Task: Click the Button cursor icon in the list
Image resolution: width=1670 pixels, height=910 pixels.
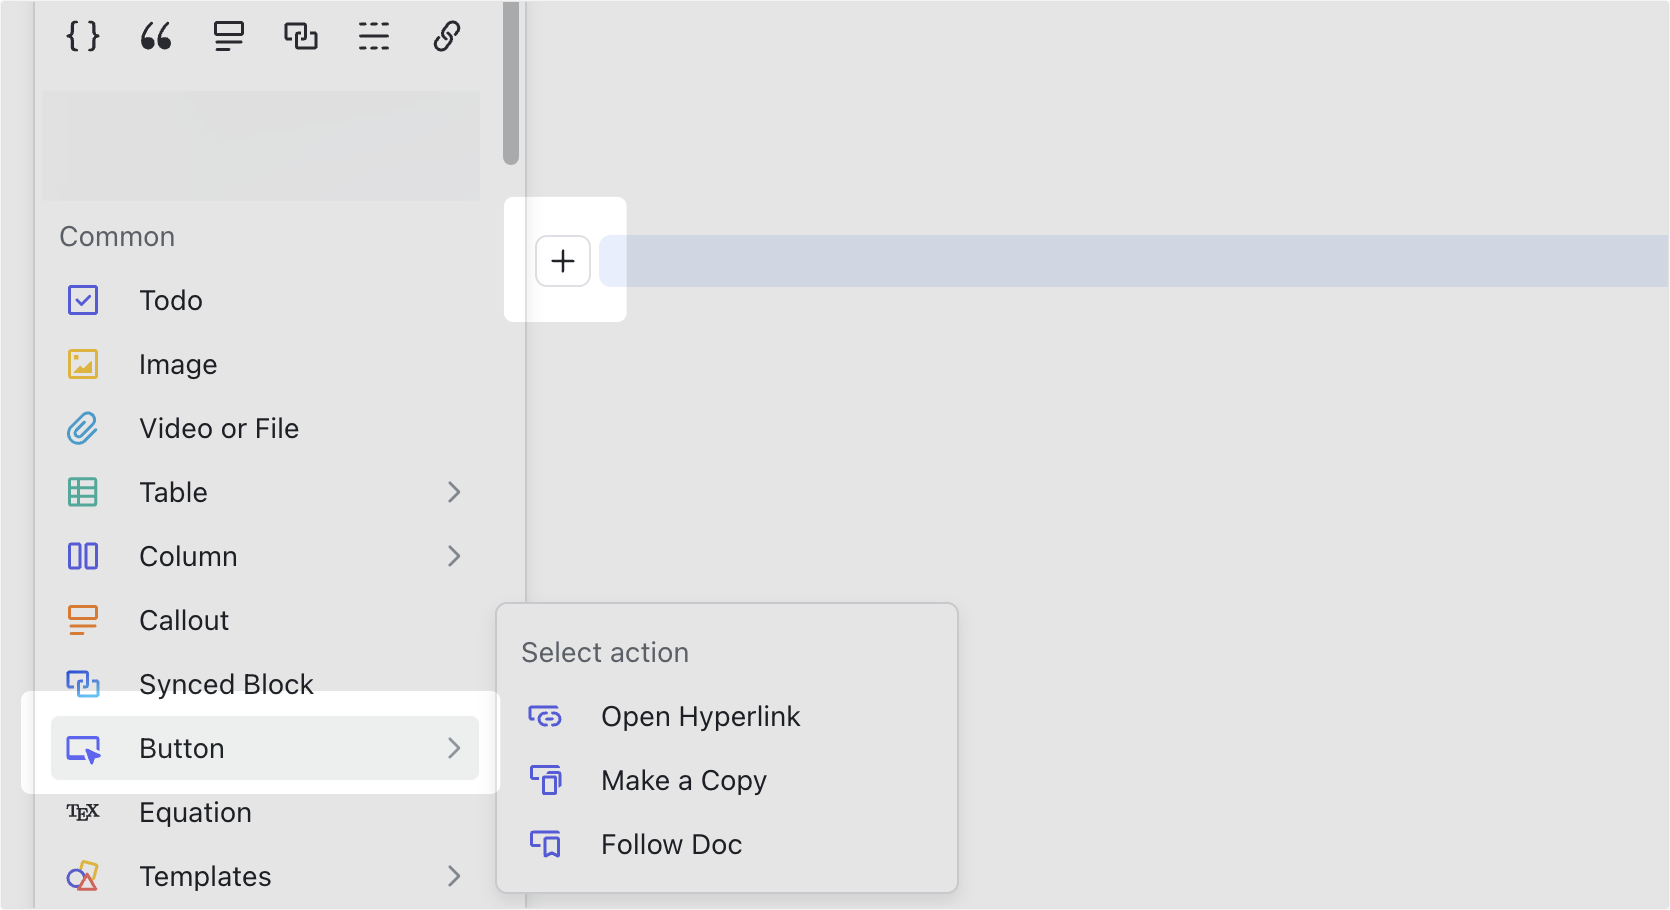Action: pyautogui.click(x=83, y=749)
